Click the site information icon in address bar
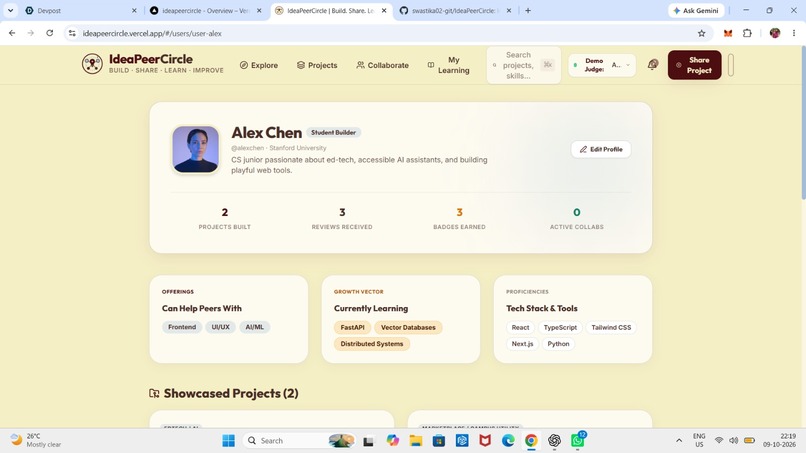806x453 pixels. coord(72,33)
